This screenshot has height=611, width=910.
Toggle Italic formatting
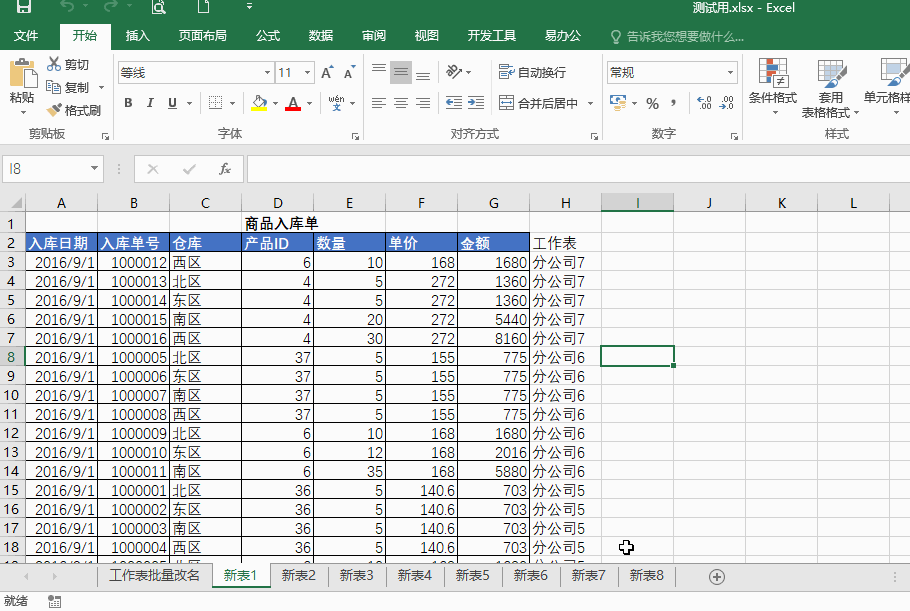(x=150, y=103)
